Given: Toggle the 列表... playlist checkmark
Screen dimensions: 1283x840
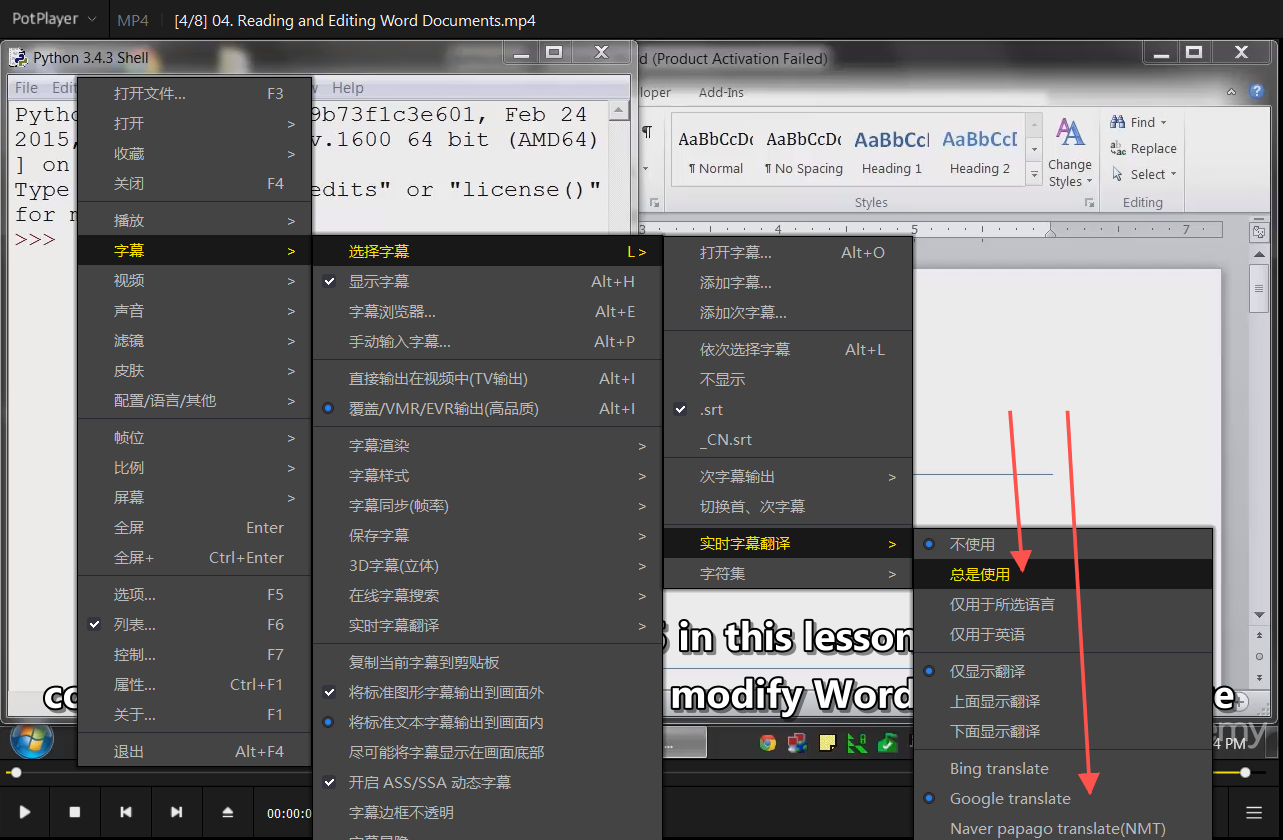Looking at the screenshot, I should pyautogui.click(x=195, y=625).
